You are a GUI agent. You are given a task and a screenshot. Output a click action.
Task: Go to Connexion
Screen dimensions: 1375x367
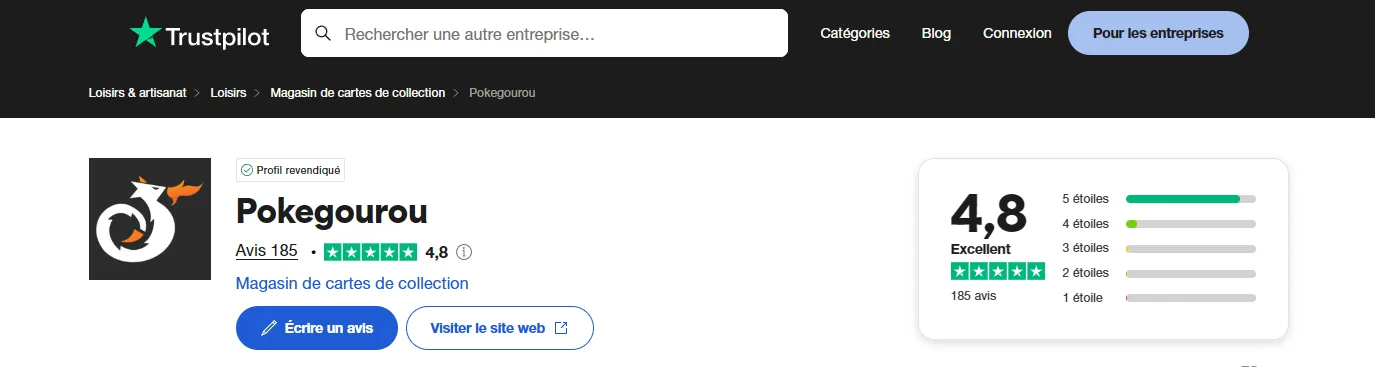point(1017,33)
